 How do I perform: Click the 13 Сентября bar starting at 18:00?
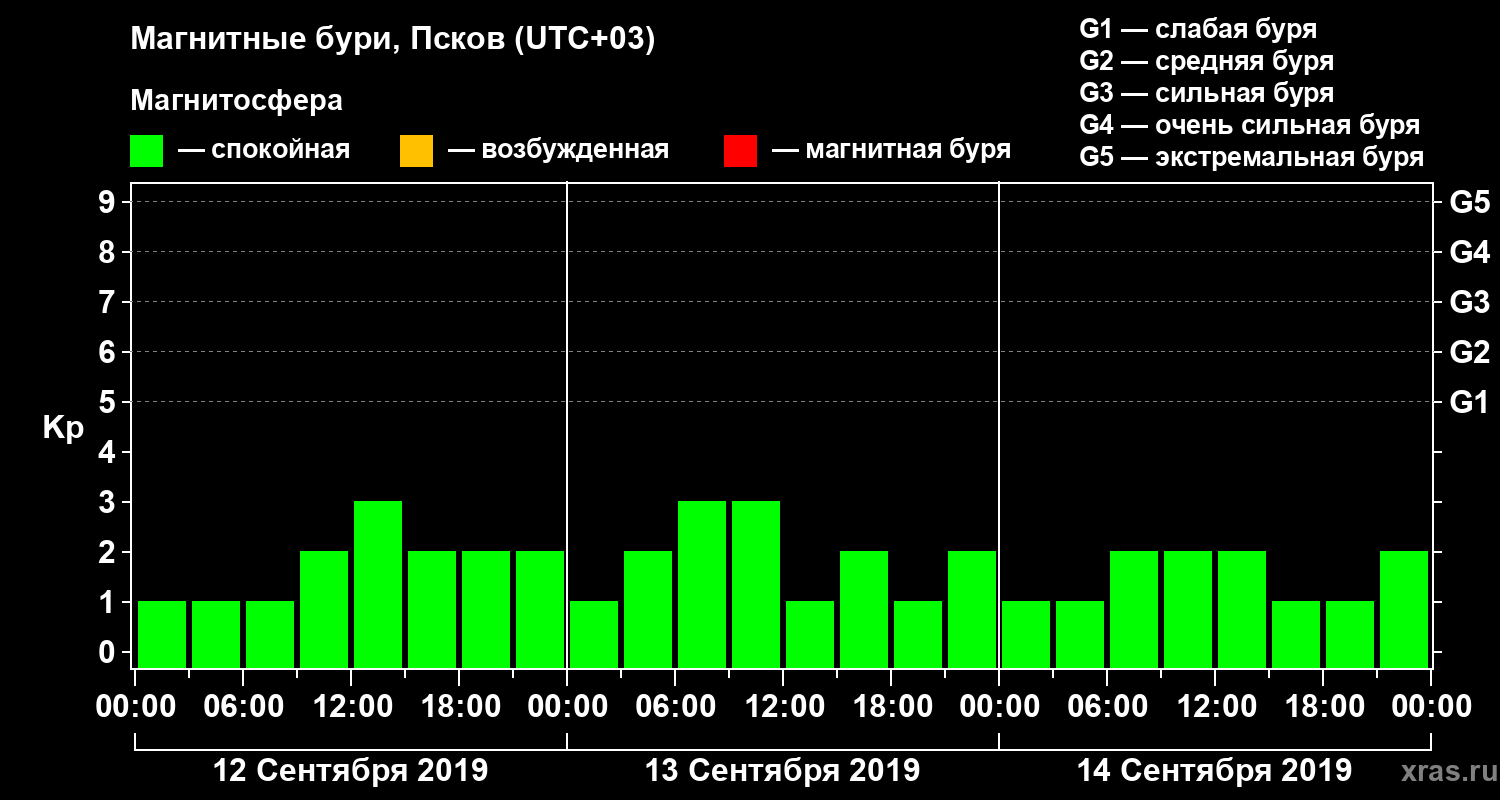pos(918,634)
